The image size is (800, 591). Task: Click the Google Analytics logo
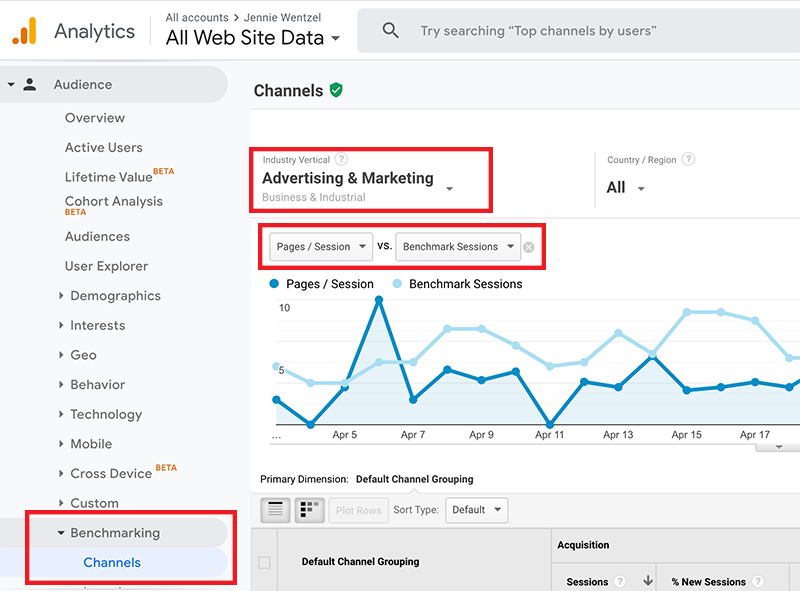[24, 31]
